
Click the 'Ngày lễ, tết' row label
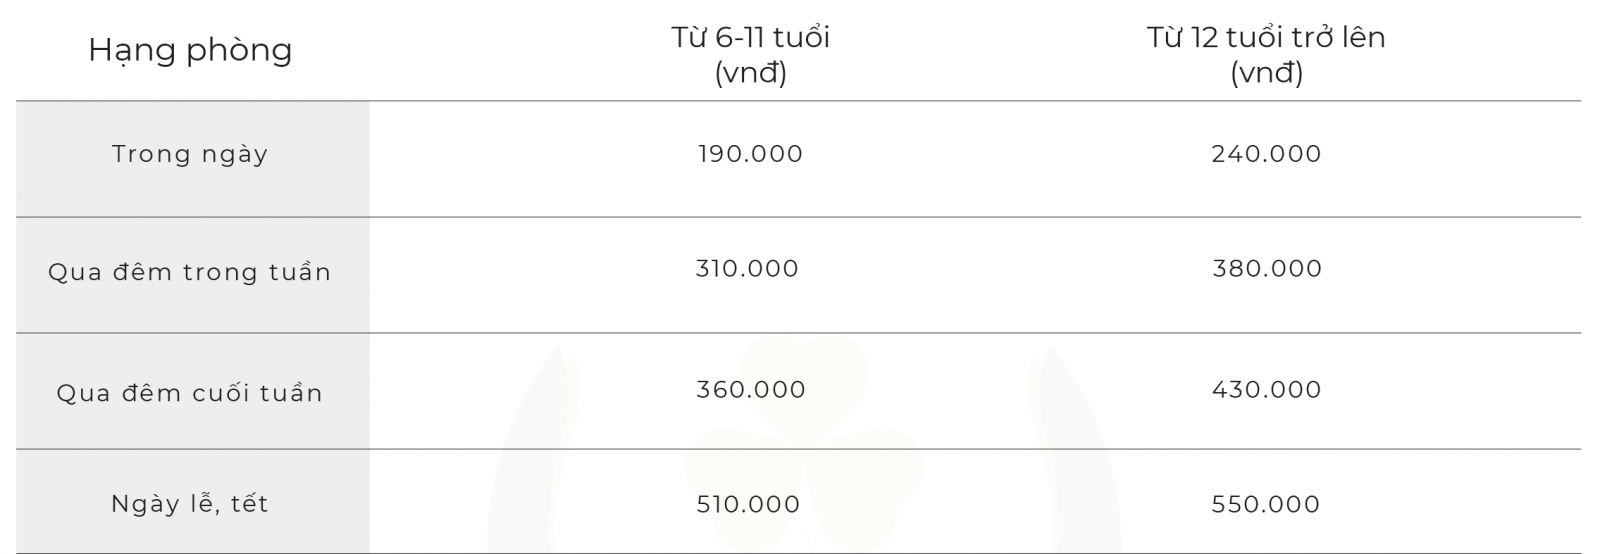pyautogui.click(x=190, y=503)
